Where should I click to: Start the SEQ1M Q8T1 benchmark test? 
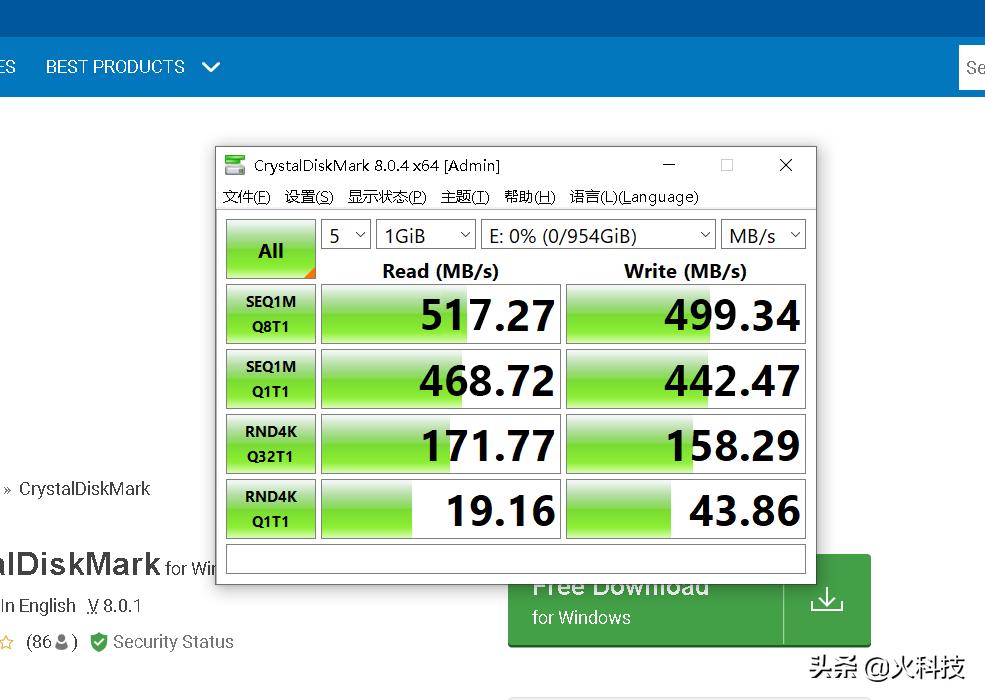click(x=270, y=313)
